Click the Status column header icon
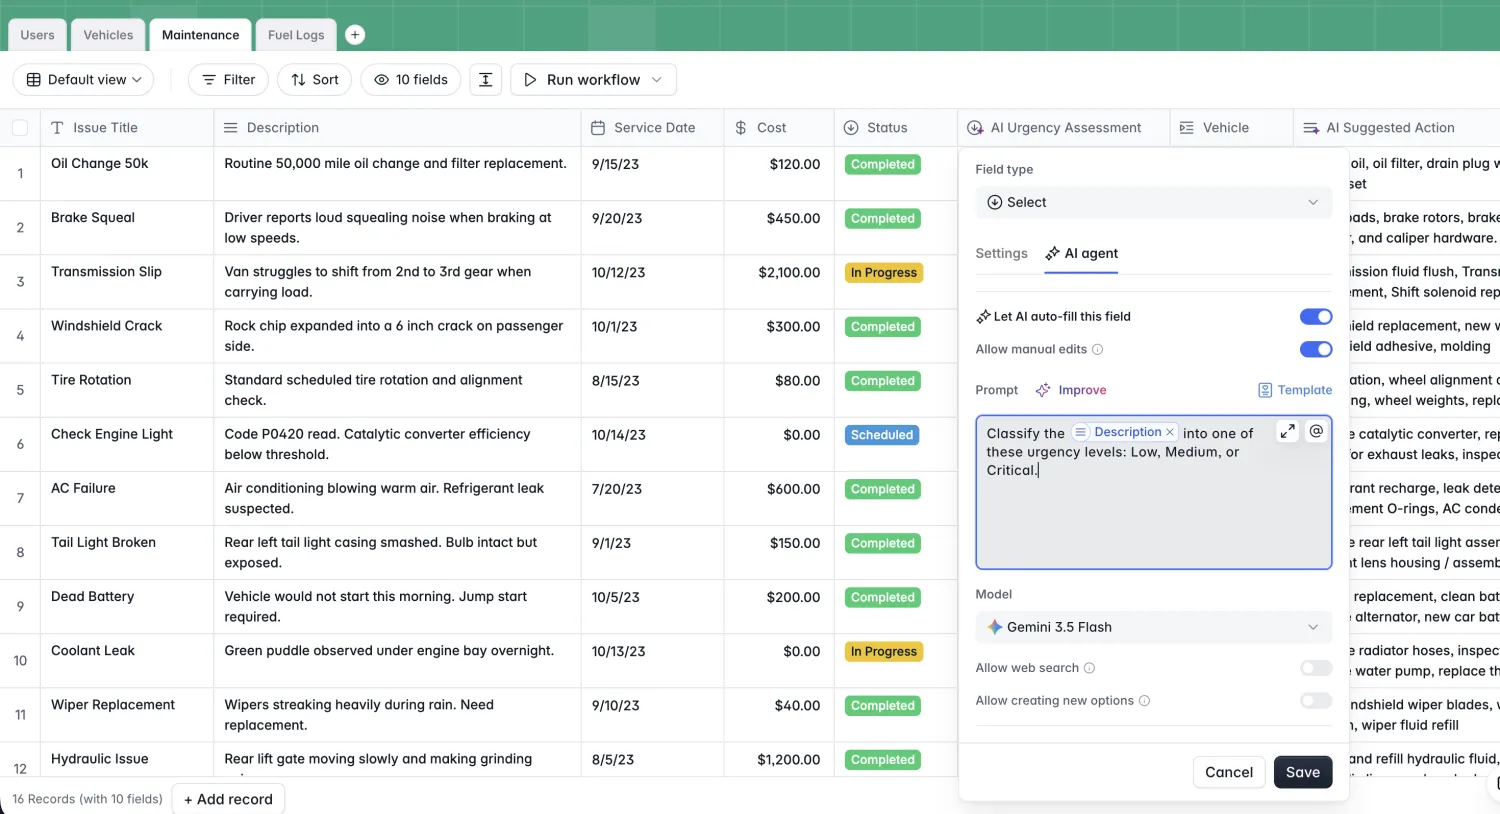 851,128
